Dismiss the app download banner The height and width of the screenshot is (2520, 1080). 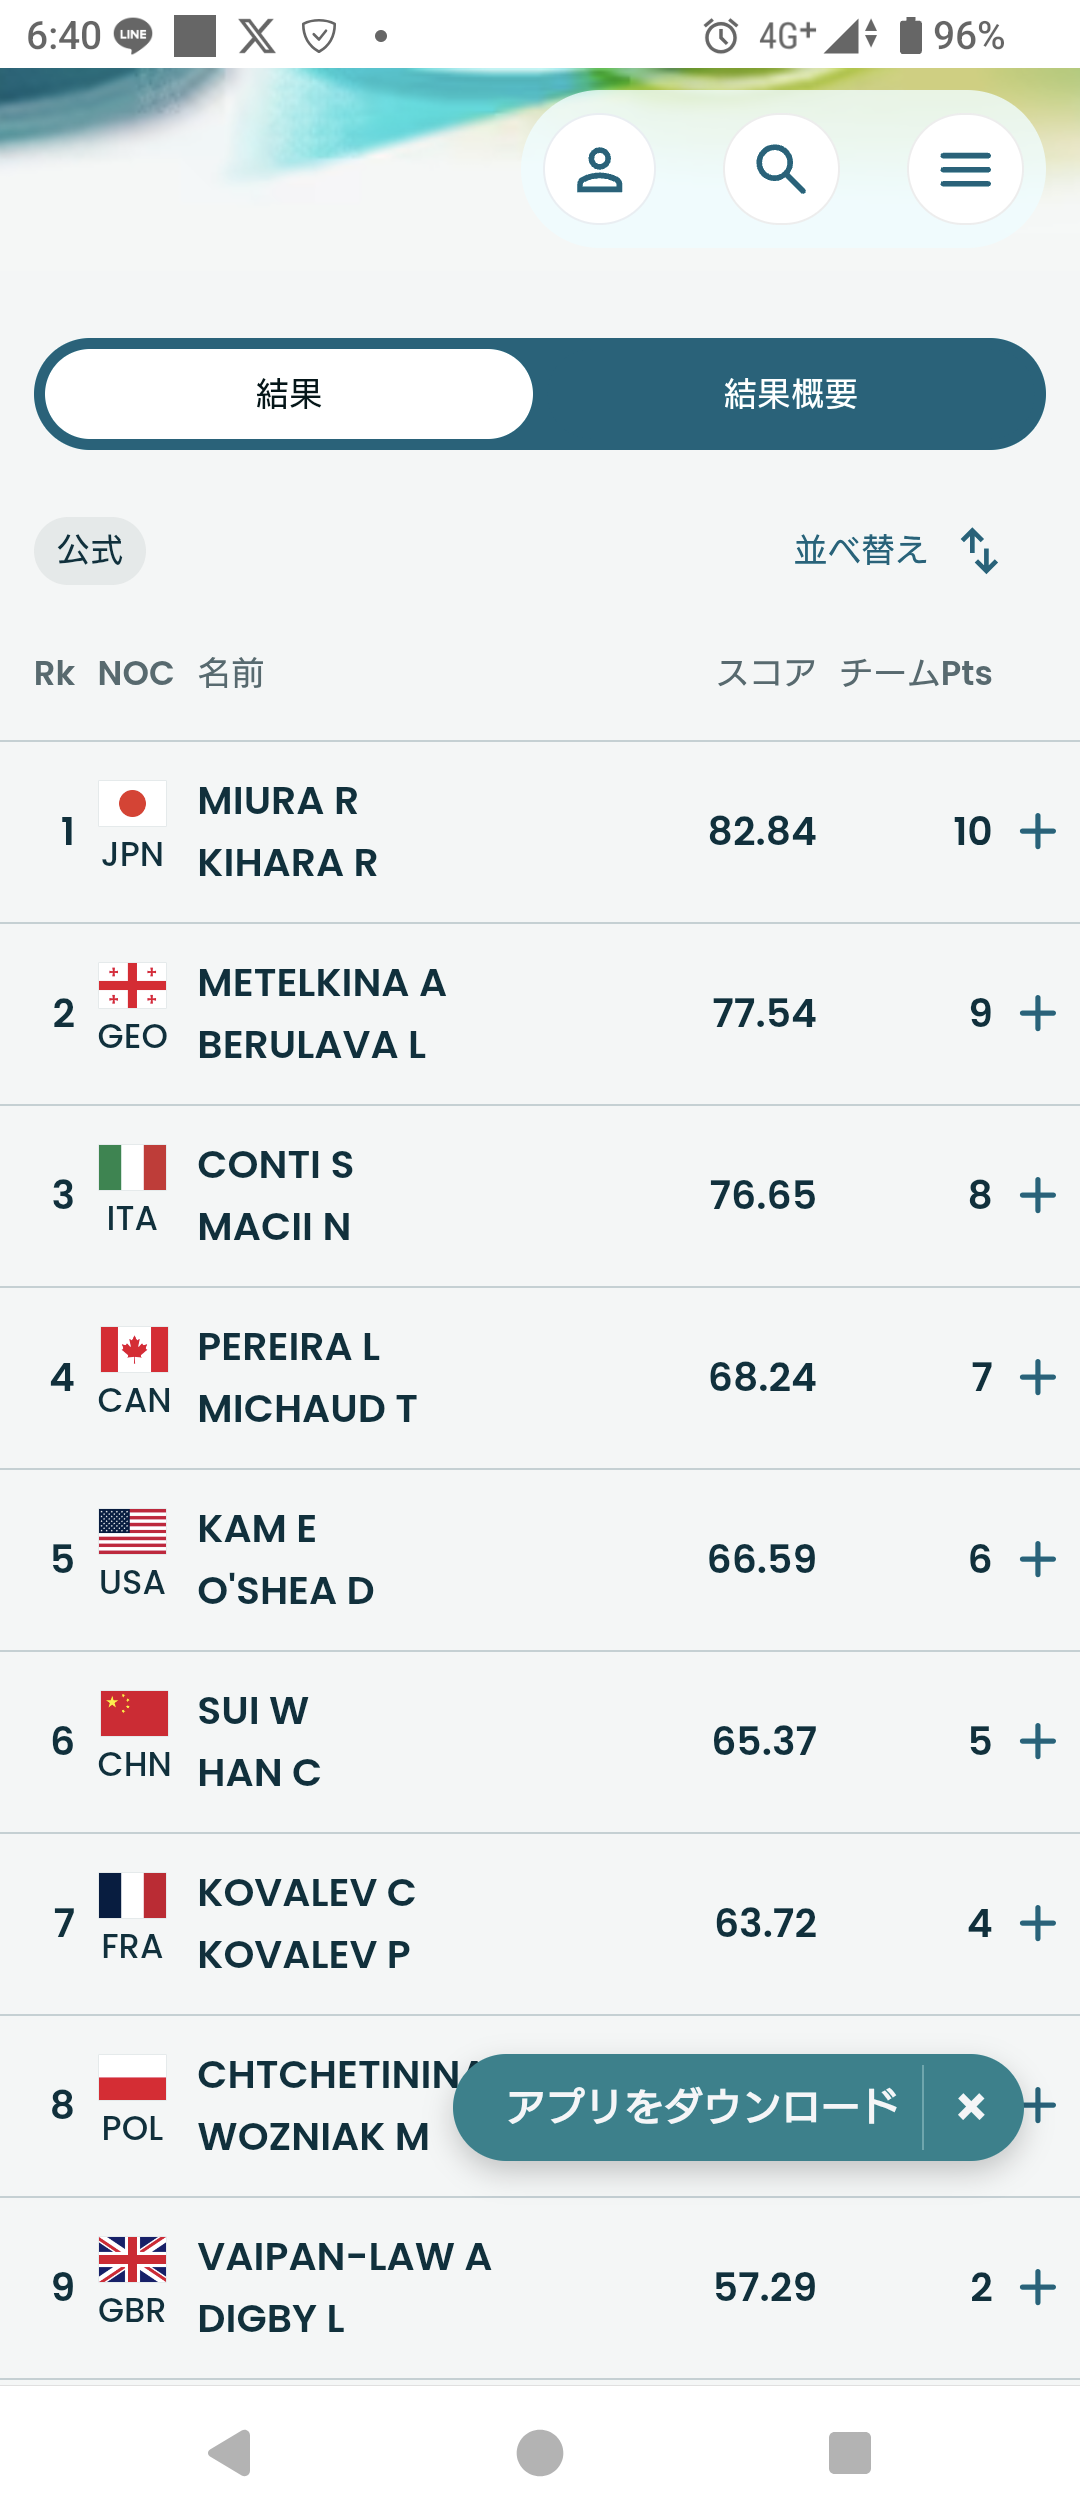point(971,2107)
